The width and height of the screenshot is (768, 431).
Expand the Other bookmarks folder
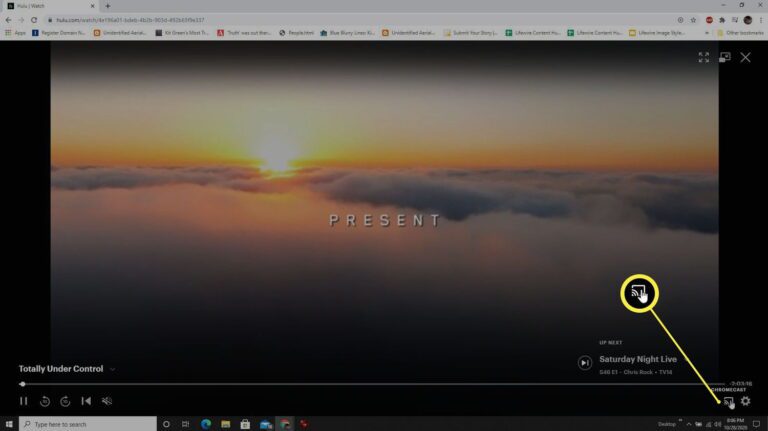click(740, 33)
